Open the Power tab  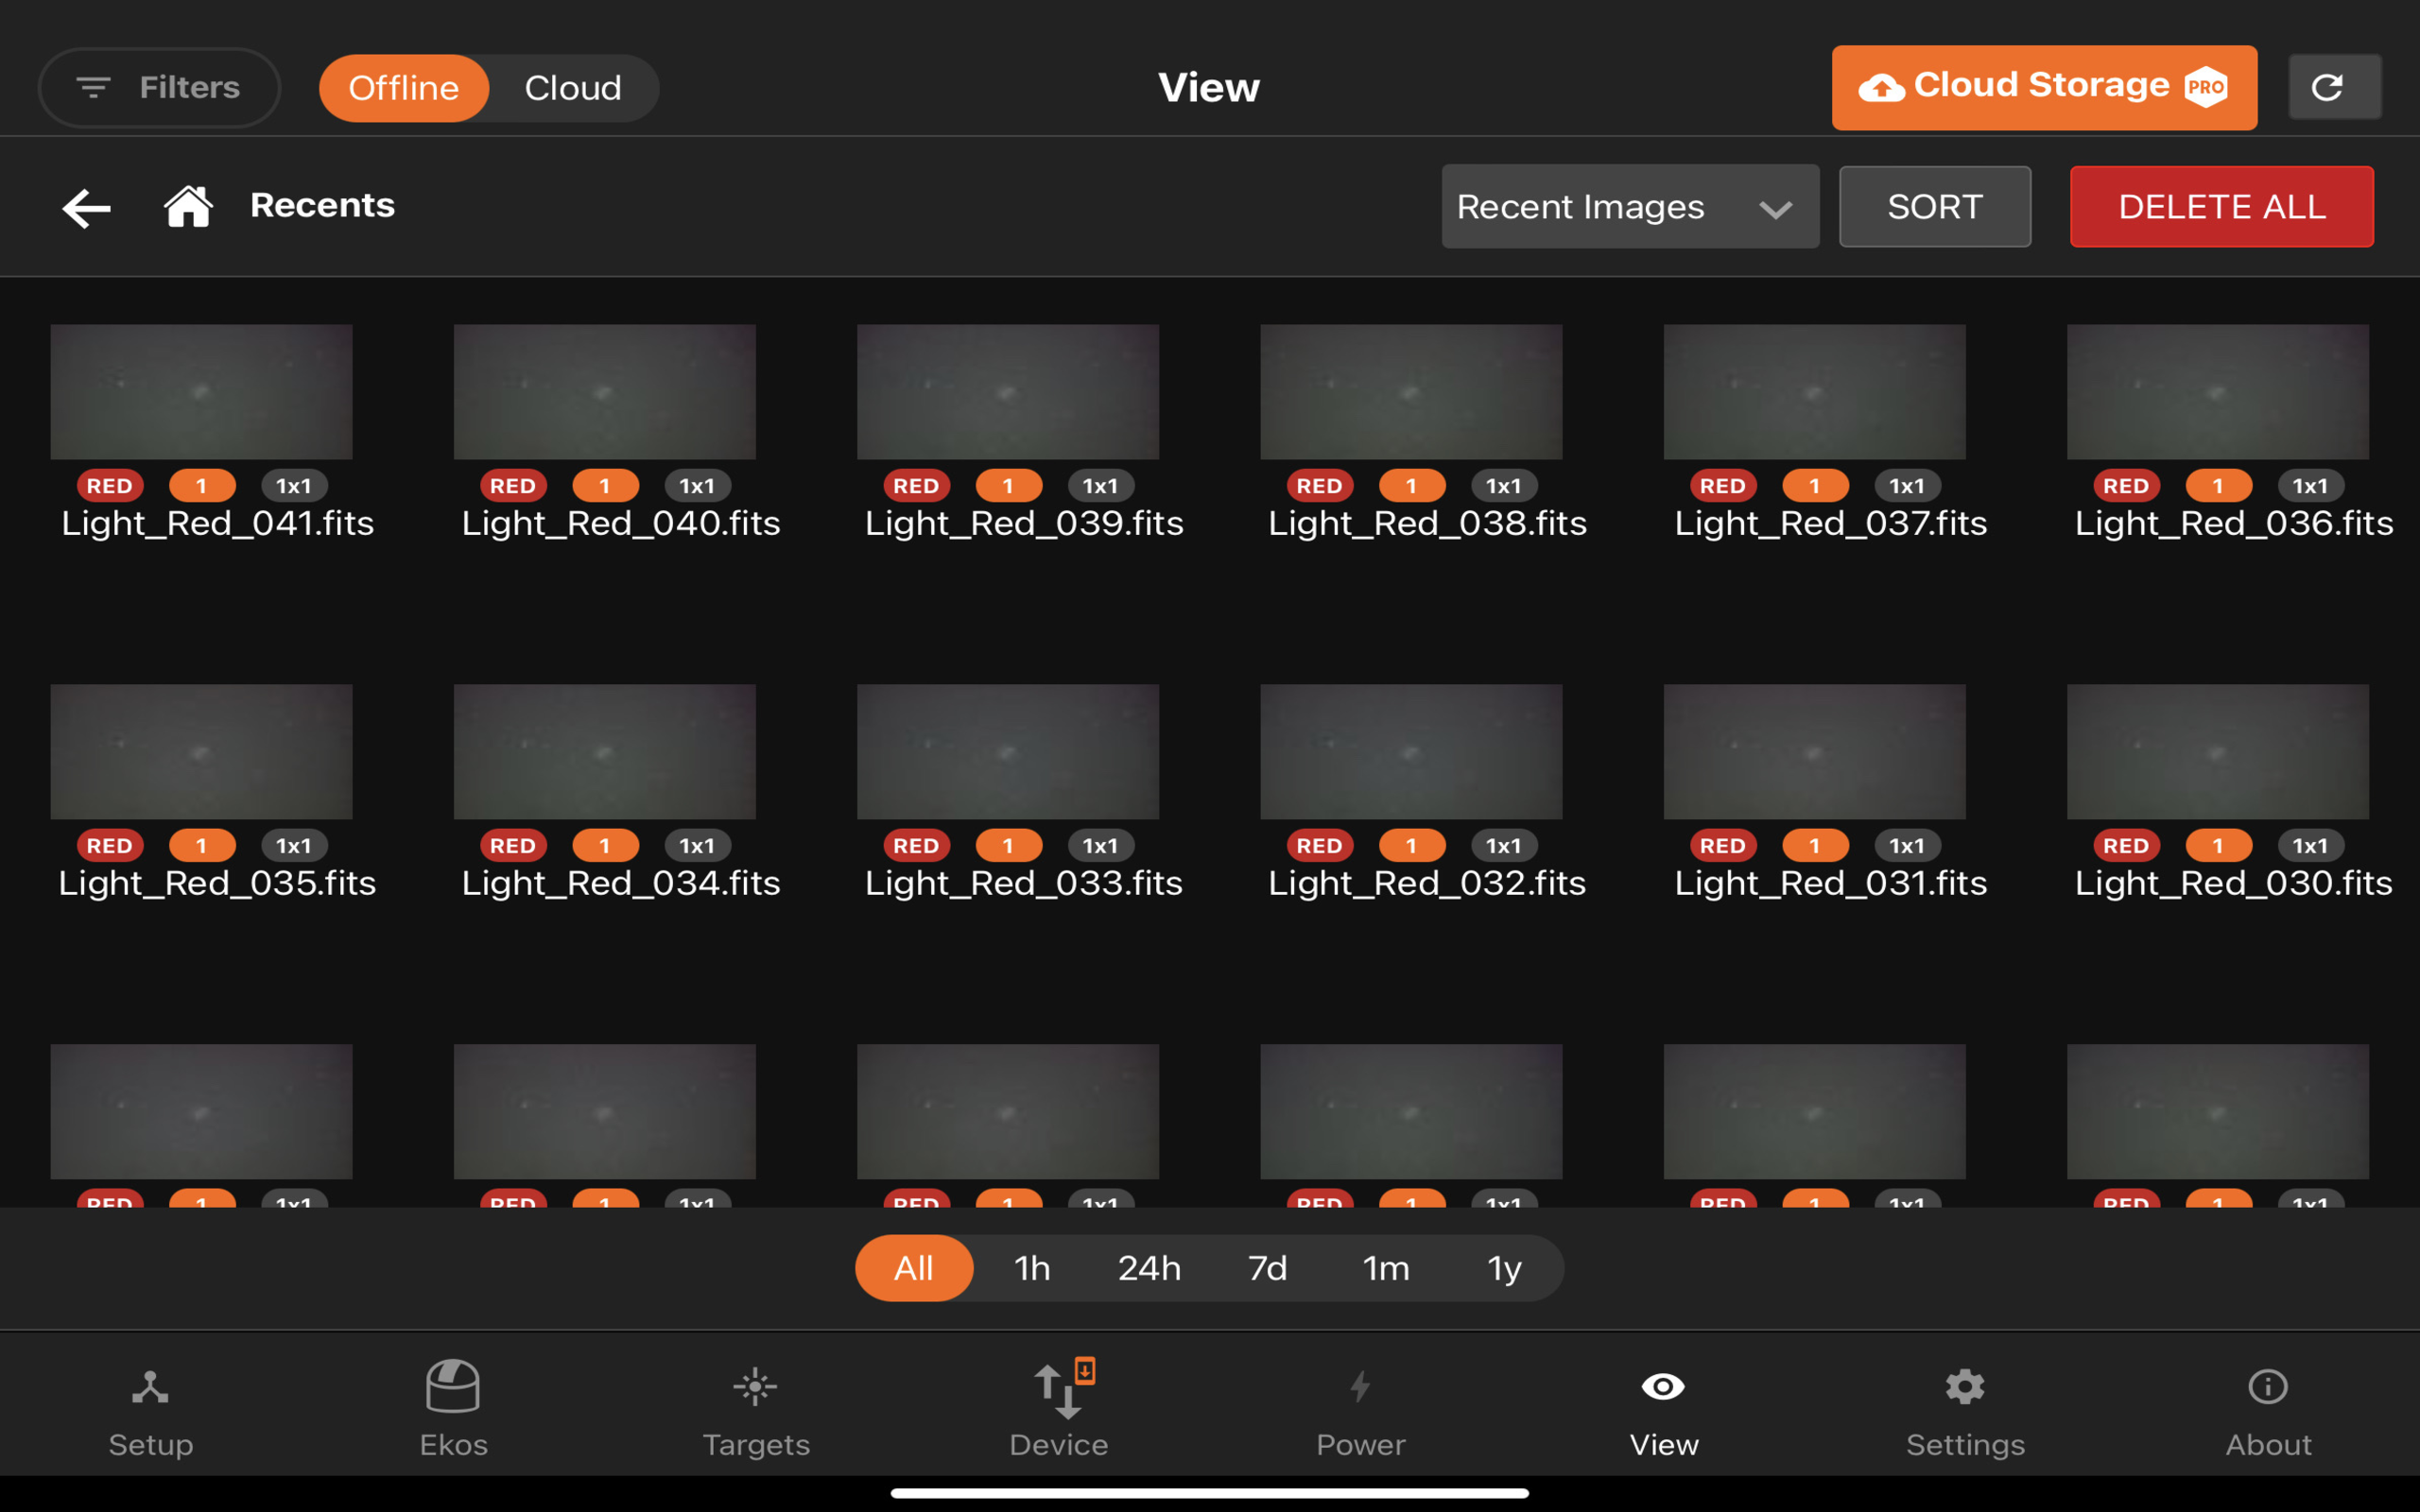1361,1410
